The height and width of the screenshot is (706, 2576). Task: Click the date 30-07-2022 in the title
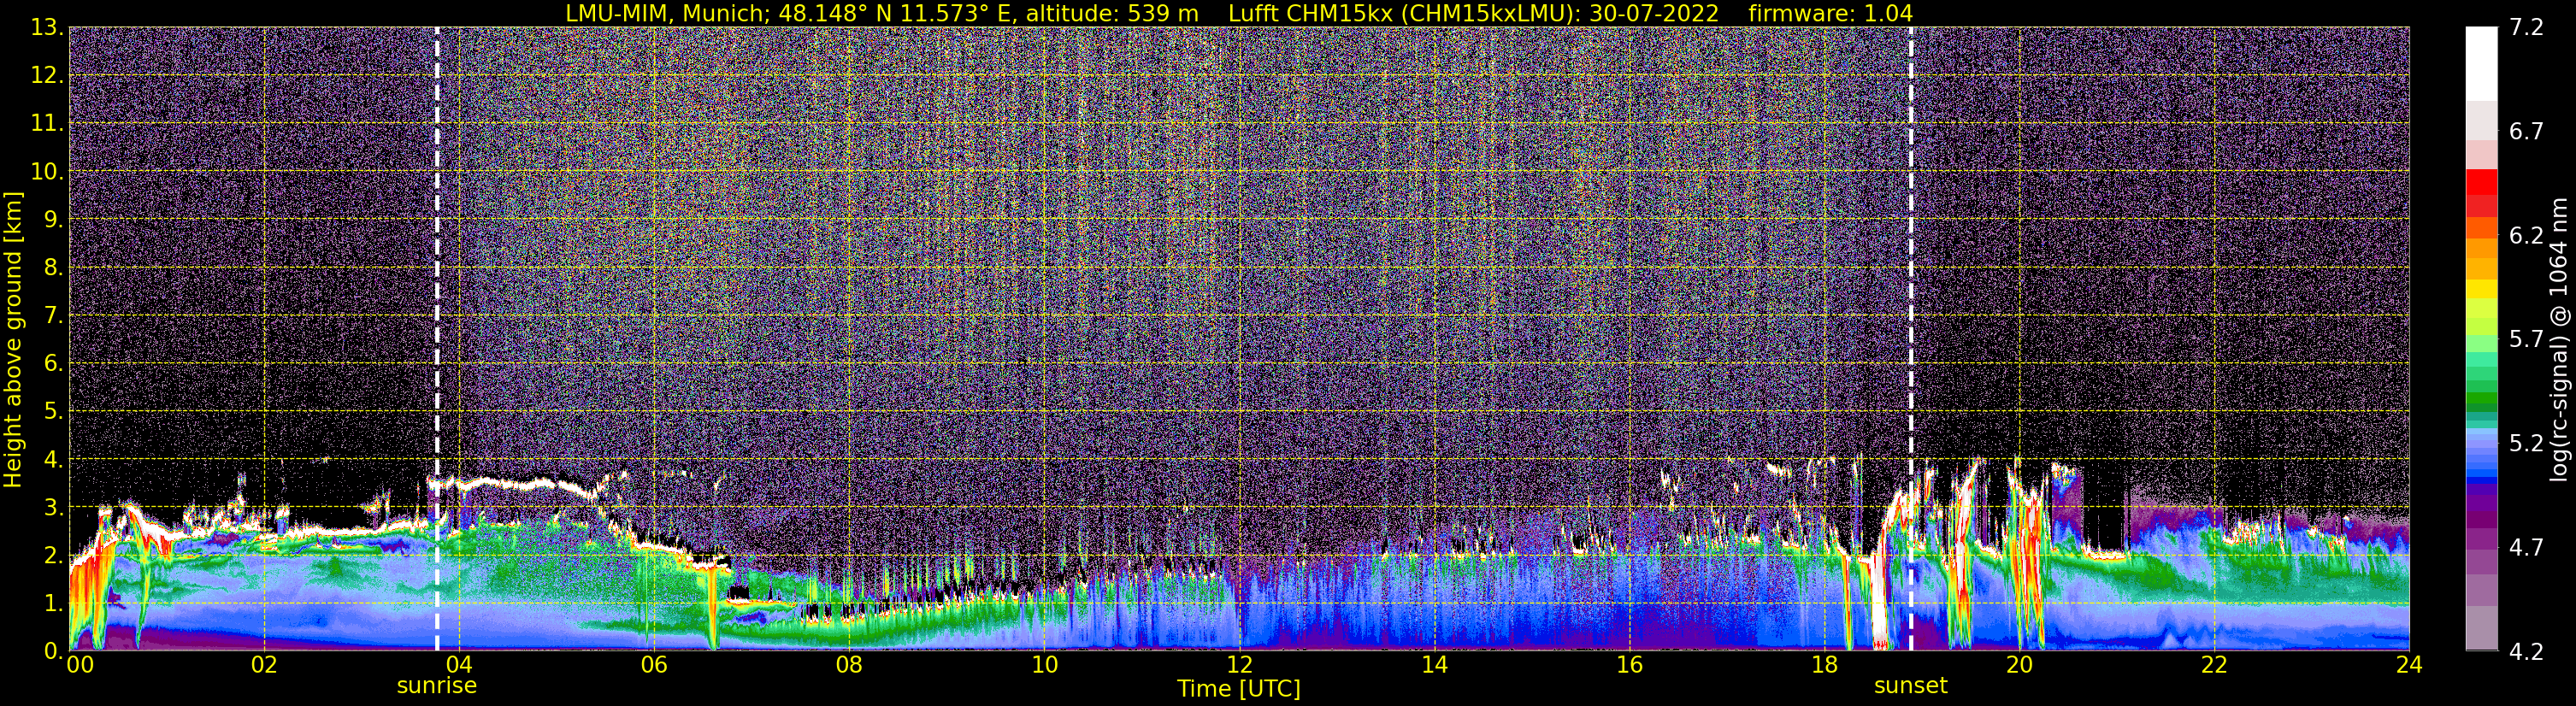pos(1654,13)
